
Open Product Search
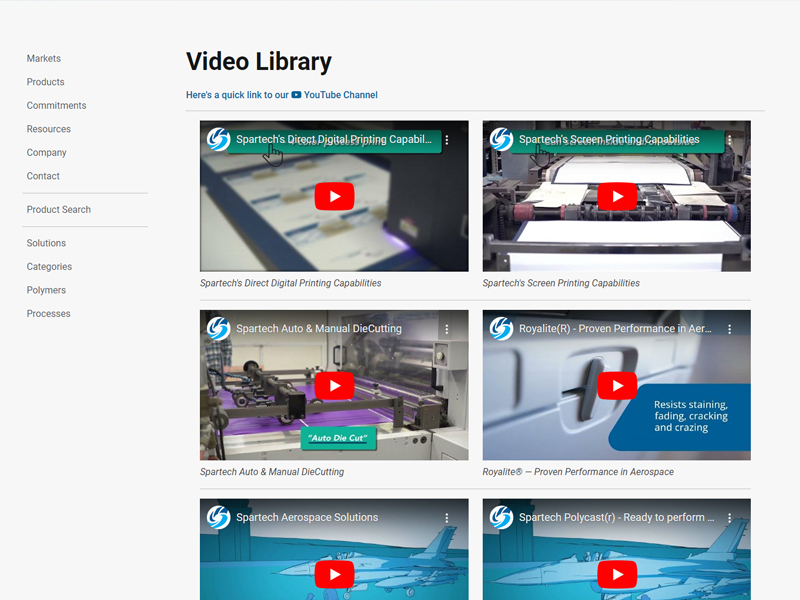tap(59, 210)
